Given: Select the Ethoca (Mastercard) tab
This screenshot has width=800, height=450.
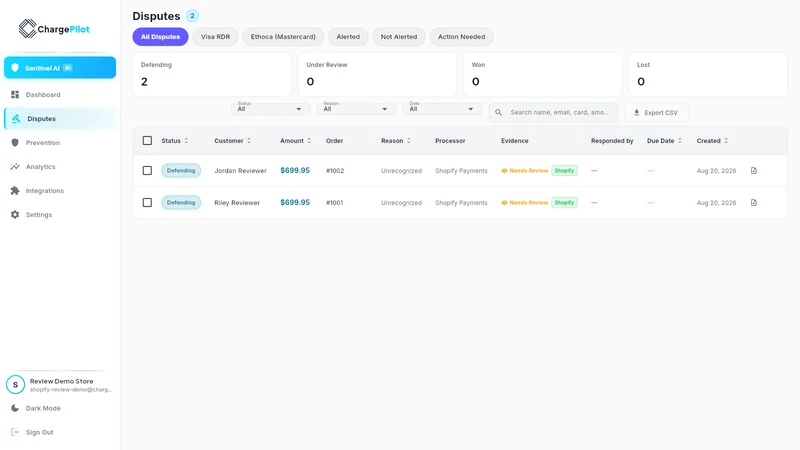Looking at the screenshot, I should click(283, 37).
